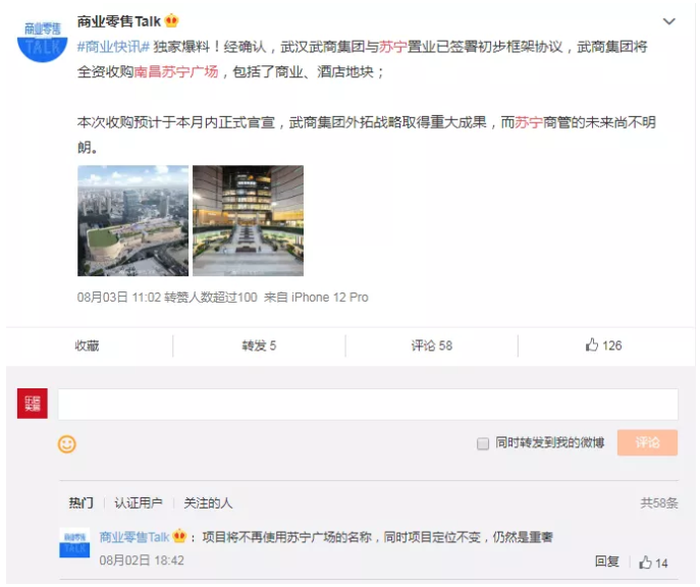Switch to the 热门 comments tab
Image resolution: width=700 pixels, height=587 pixels.
click(x=81, y=503)
